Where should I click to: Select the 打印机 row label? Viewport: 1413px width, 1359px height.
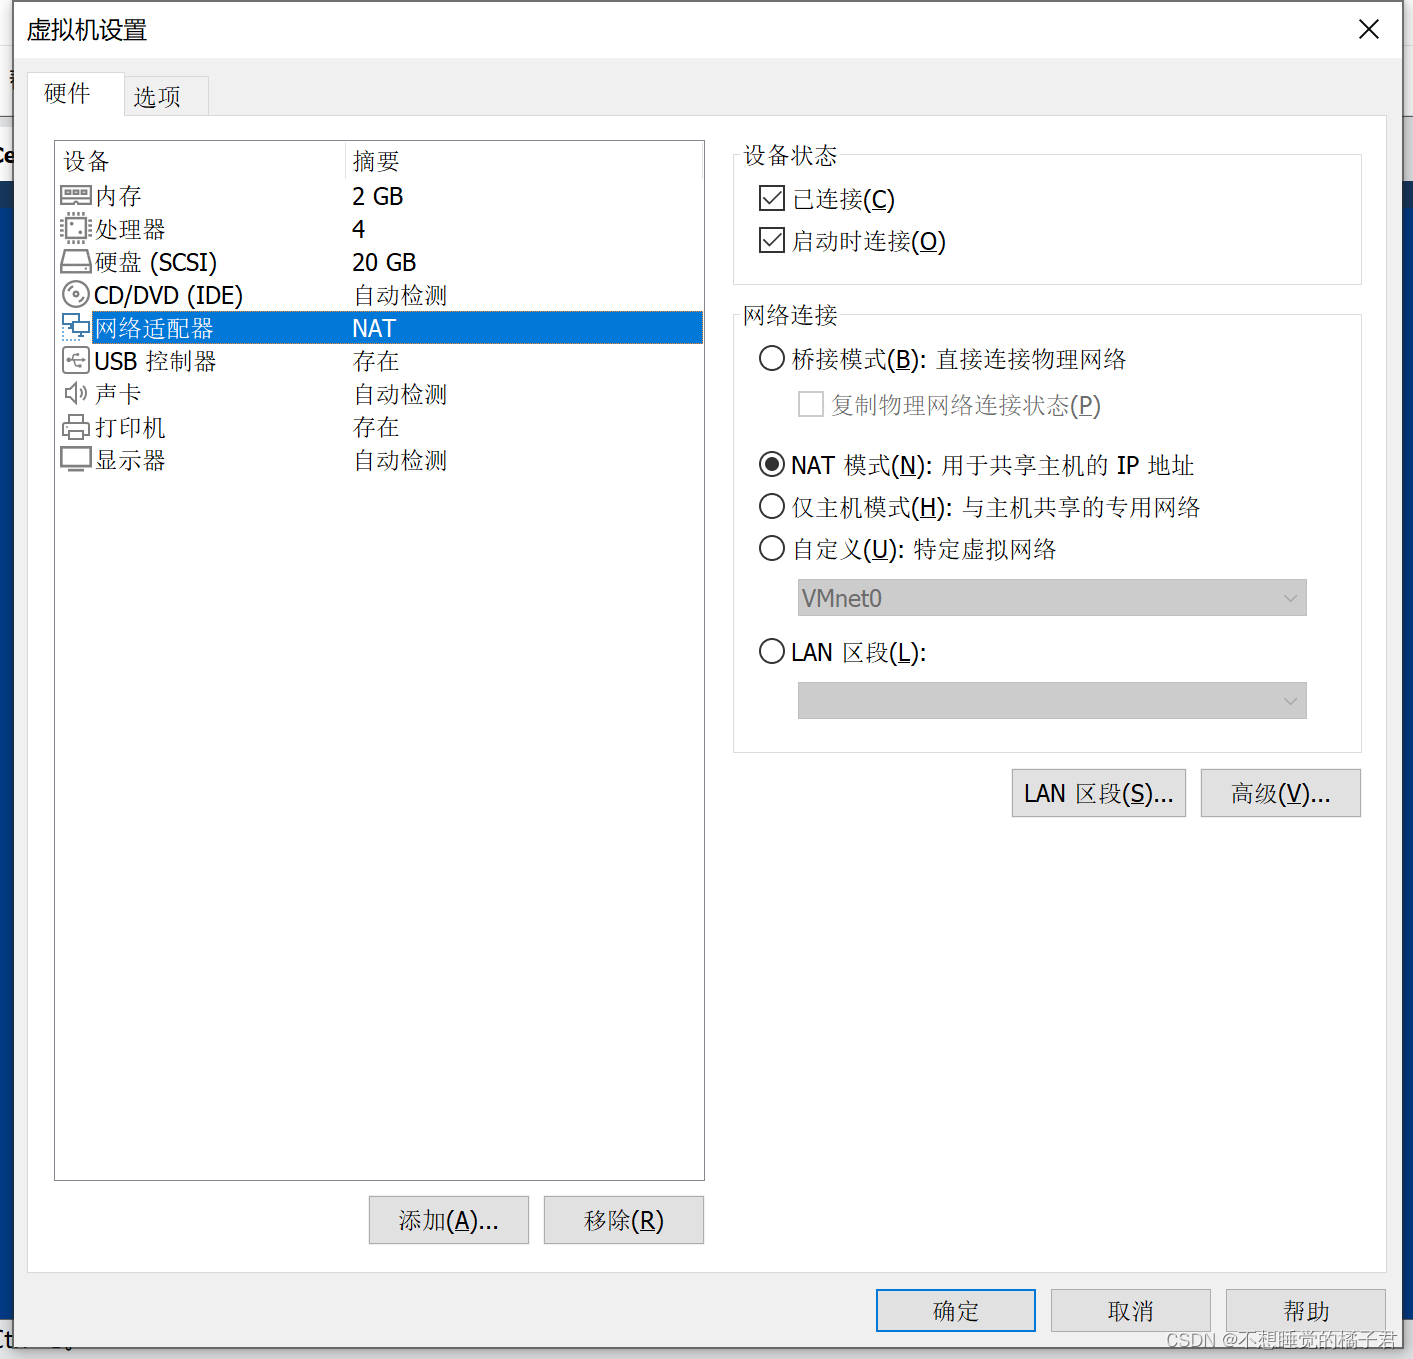(130, 427)
